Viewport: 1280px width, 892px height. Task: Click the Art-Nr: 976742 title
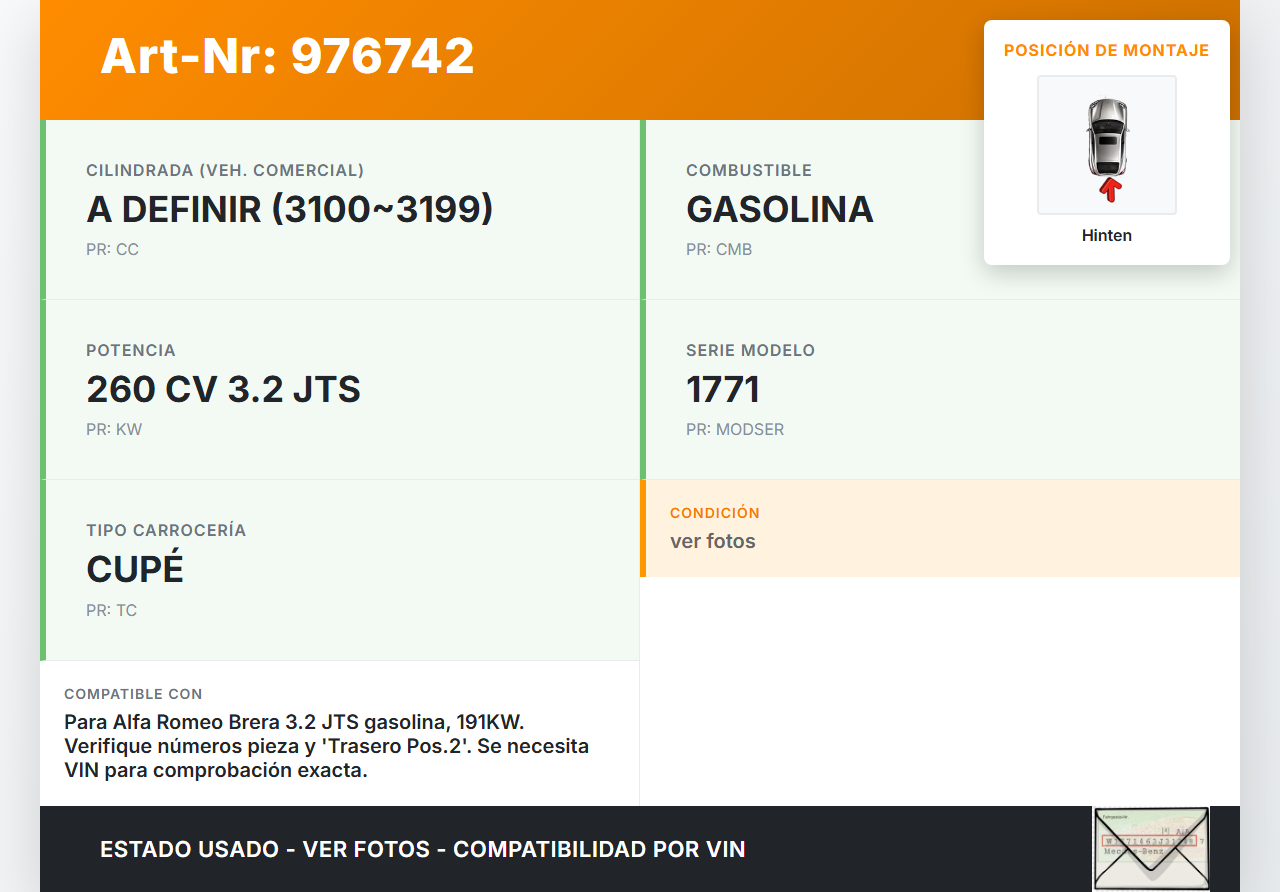click(x=287, y=56)
